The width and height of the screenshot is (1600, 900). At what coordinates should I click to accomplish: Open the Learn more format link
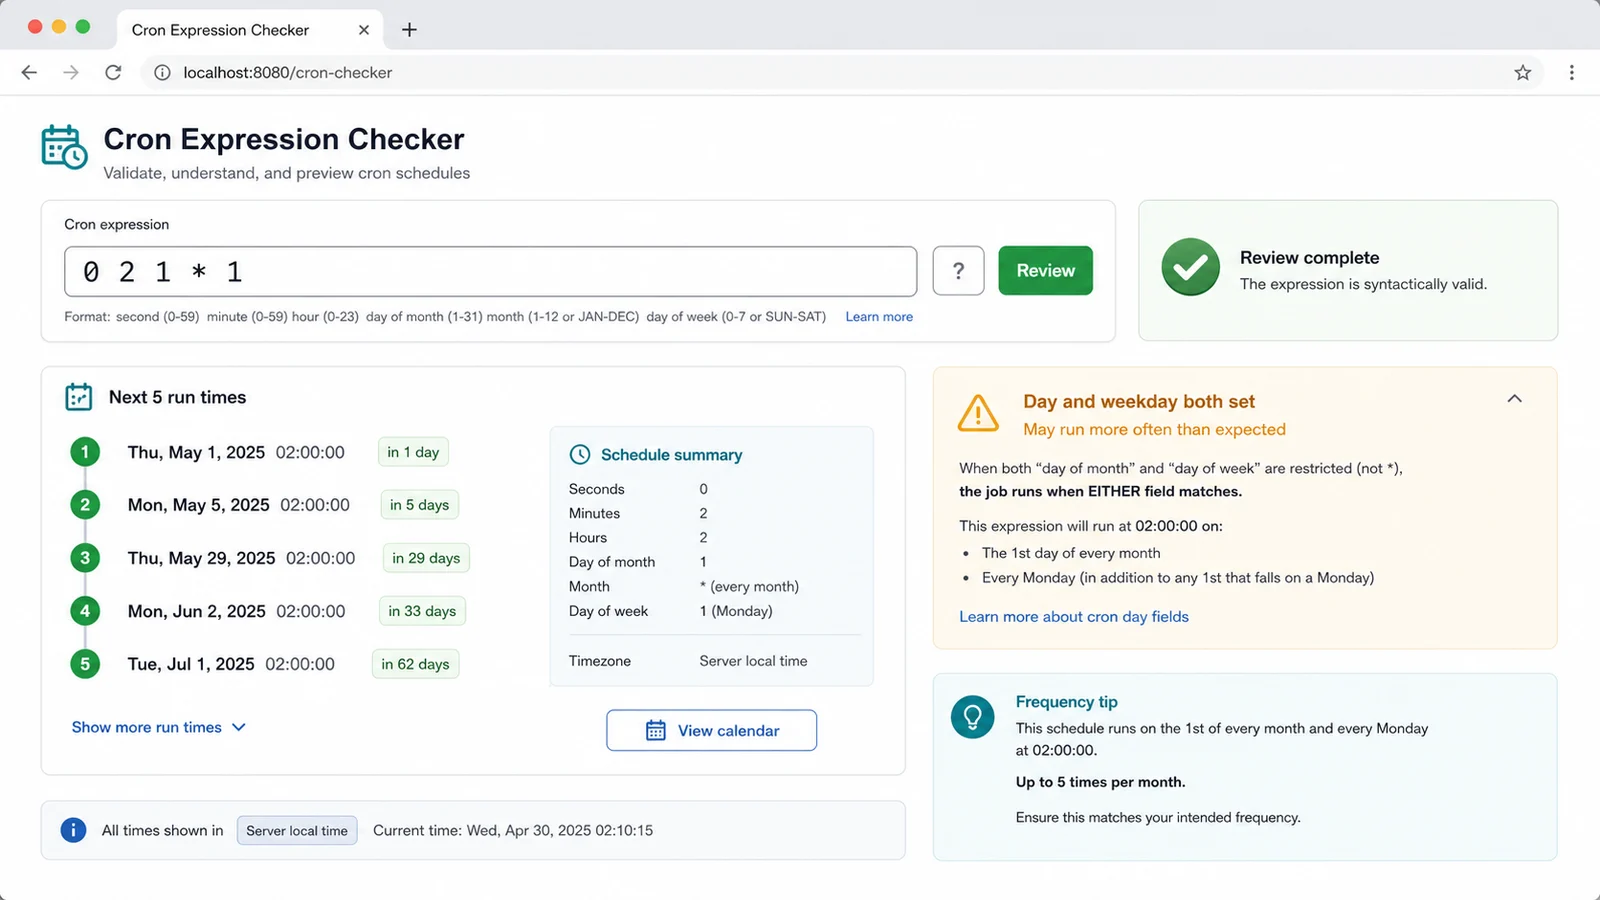[879, 317]
